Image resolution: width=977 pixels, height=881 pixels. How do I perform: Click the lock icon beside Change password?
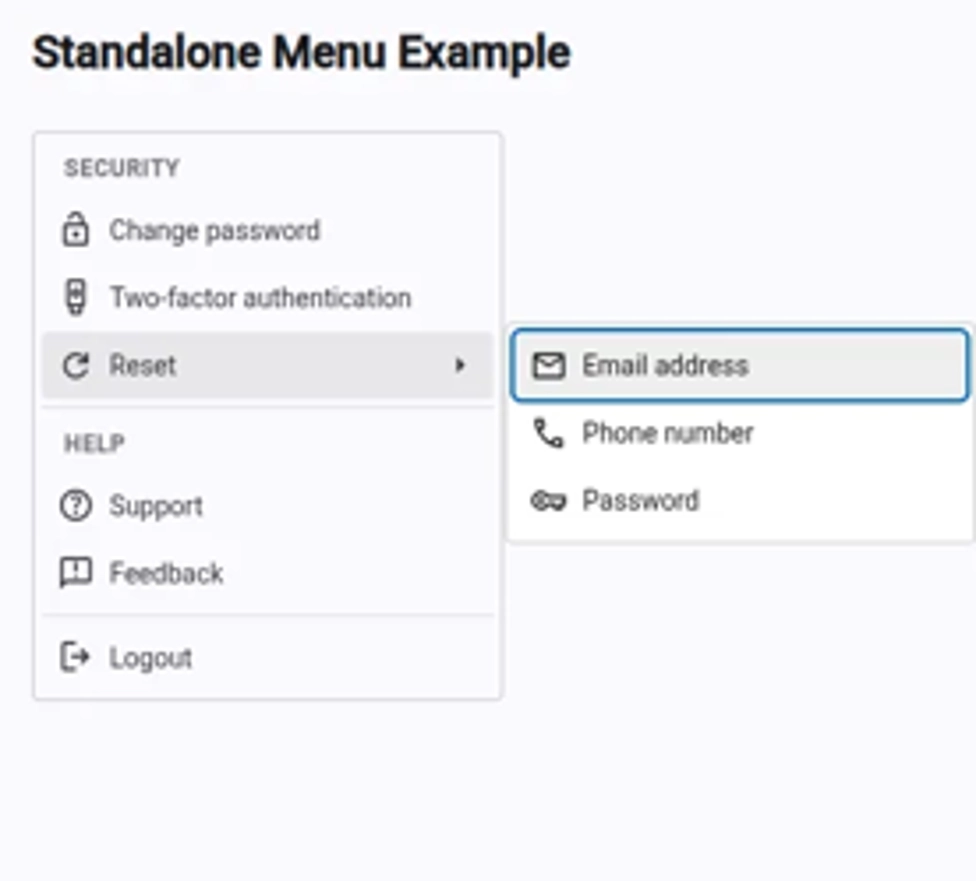pos(75,231)
